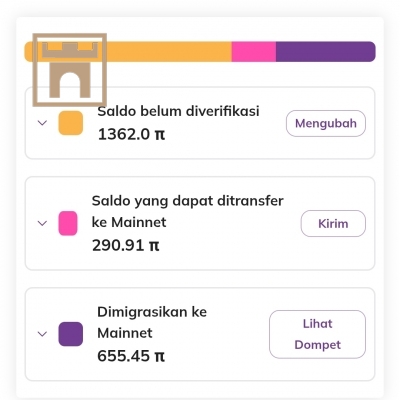Expand the Dimigrasikan ke Mainnet chevron
This screenshot has width=400, height=400.
click(x=42, y=334)
